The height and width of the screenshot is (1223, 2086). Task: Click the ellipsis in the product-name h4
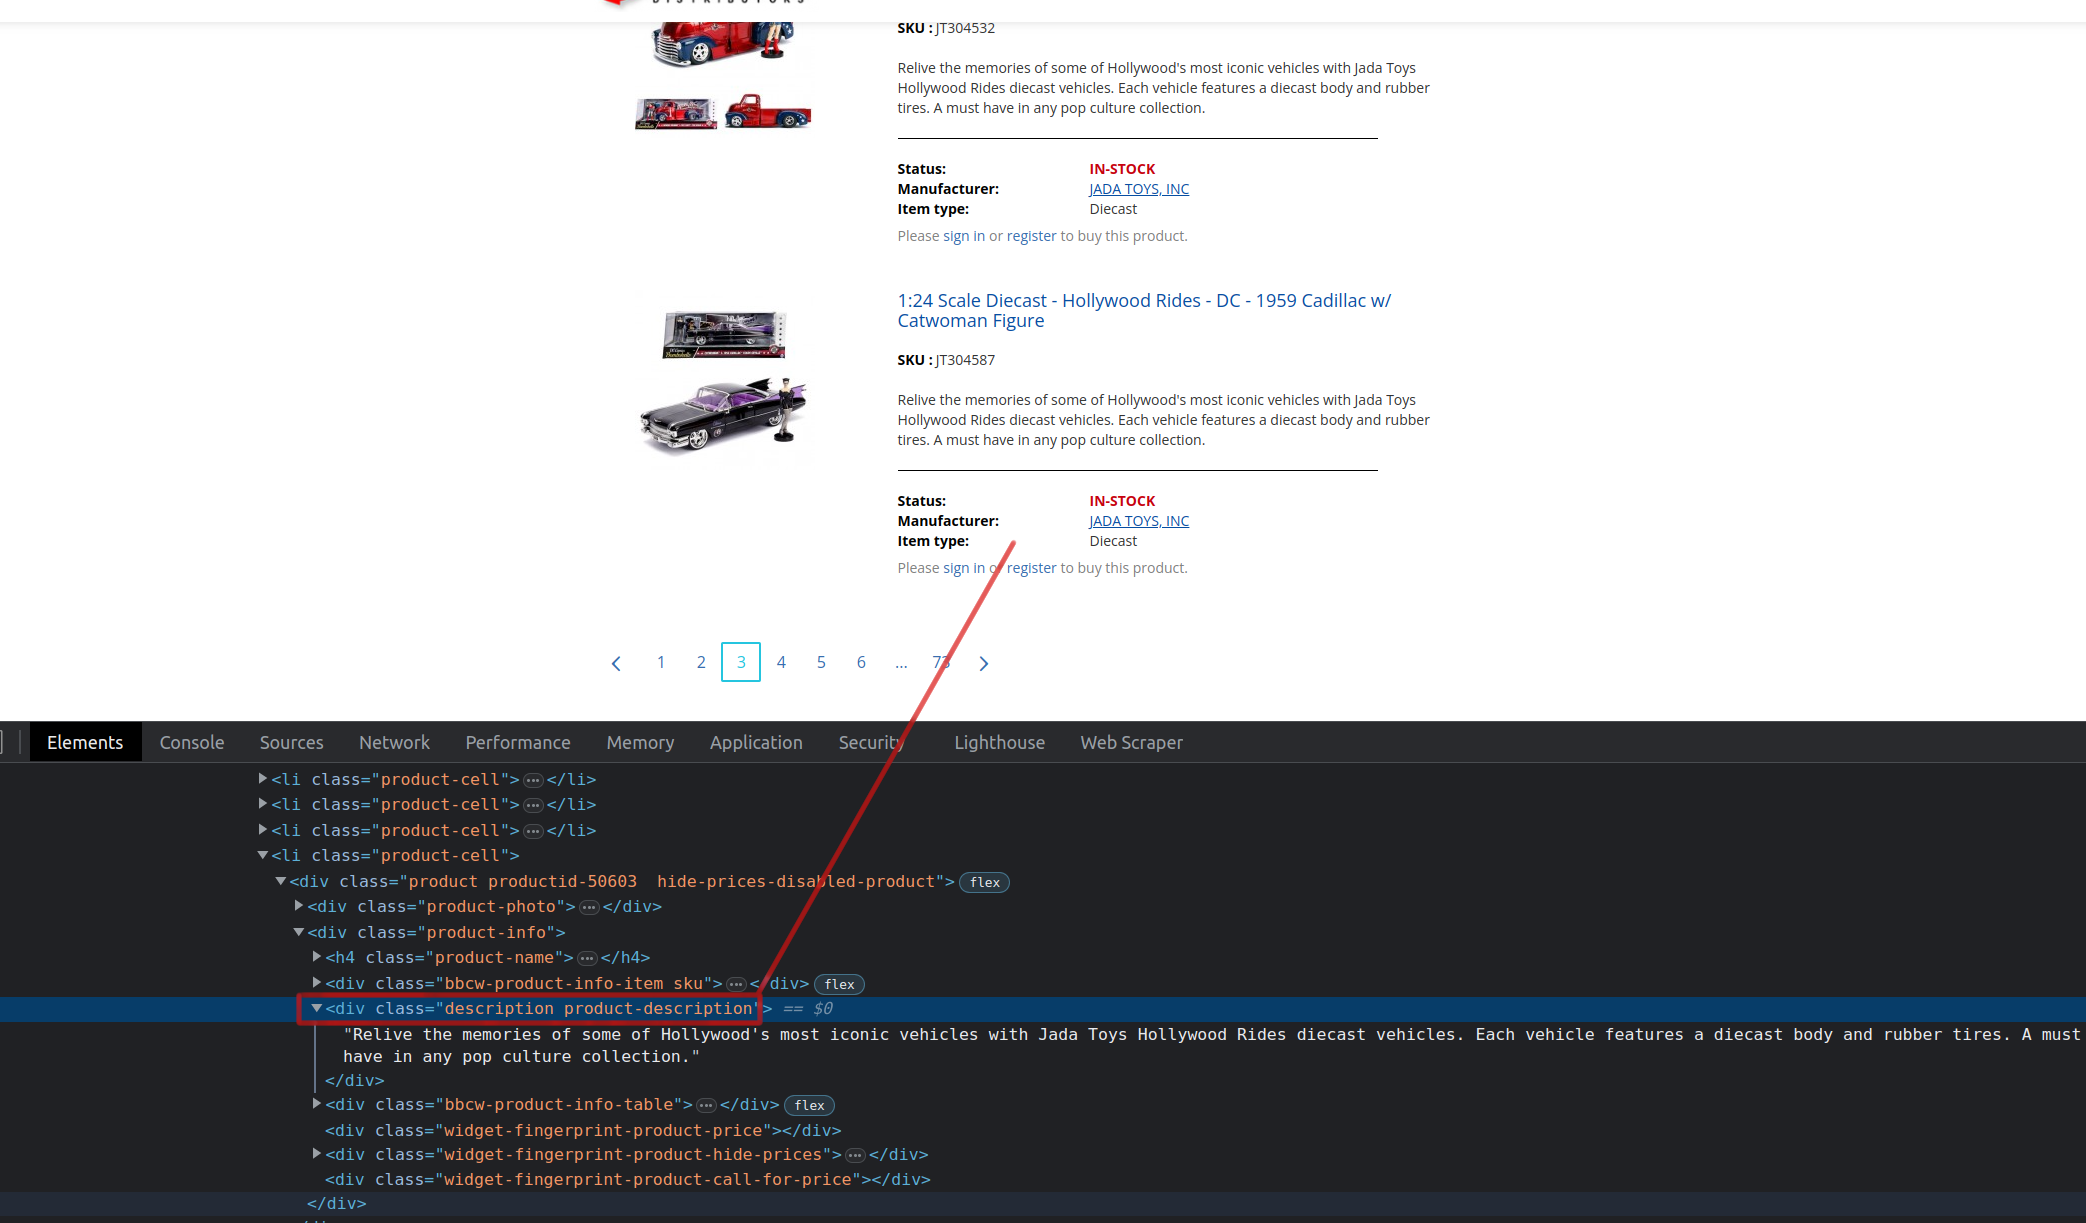(x=587, y=958)
